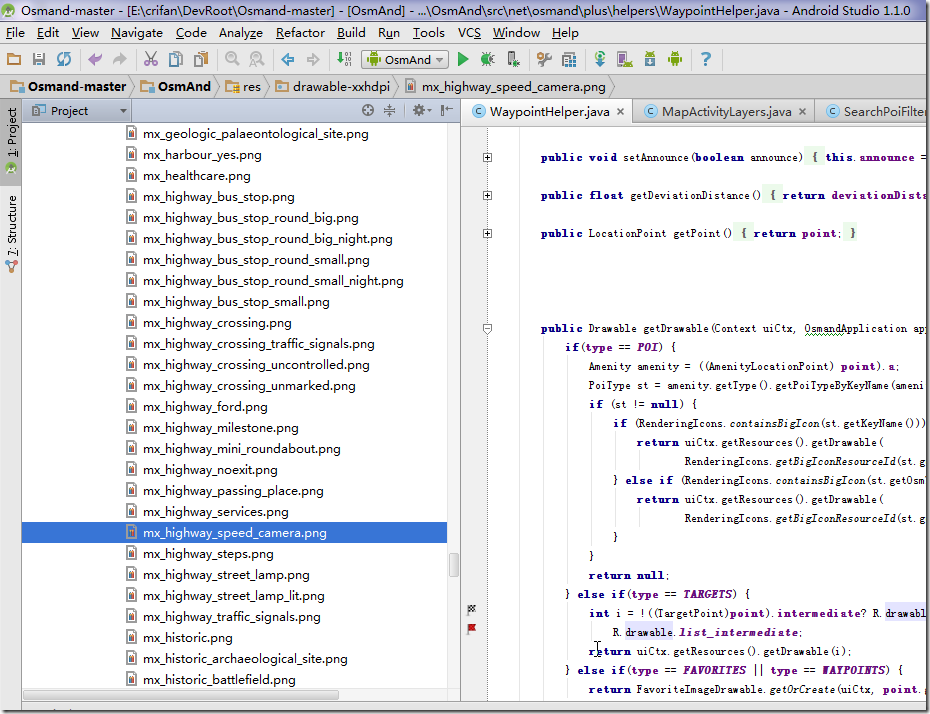Click the Save All toolbar icon
This screenshot has height=714, width=930.
click(x=38, y=60)
